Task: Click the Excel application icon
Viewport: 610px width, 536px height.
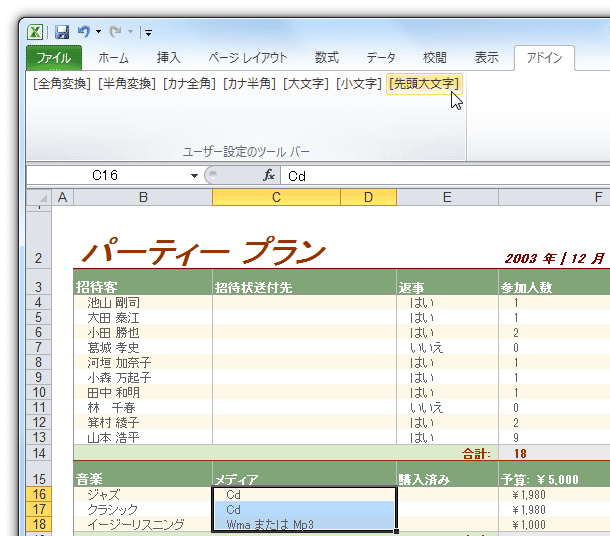Action: (x=35, y=32)
